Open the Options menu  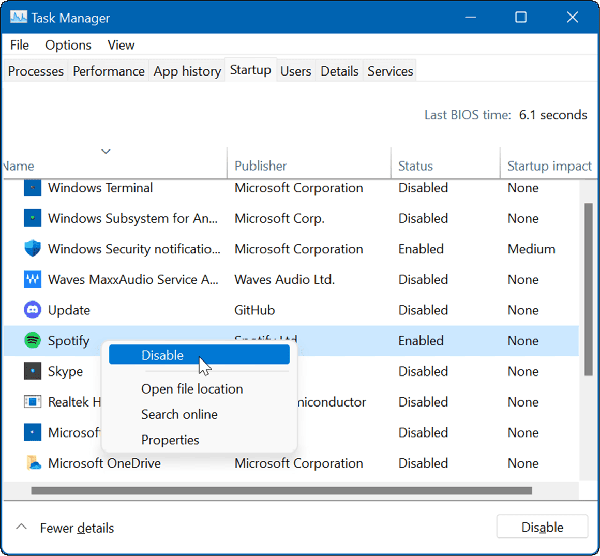68,45
